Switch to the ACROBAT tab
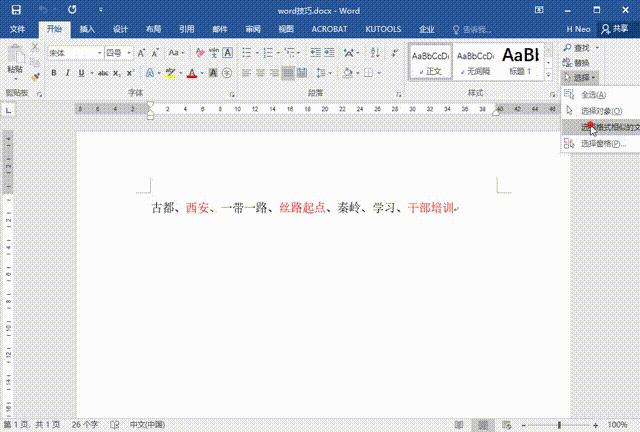This screenshot has height=432, width=640. point(329,29)
